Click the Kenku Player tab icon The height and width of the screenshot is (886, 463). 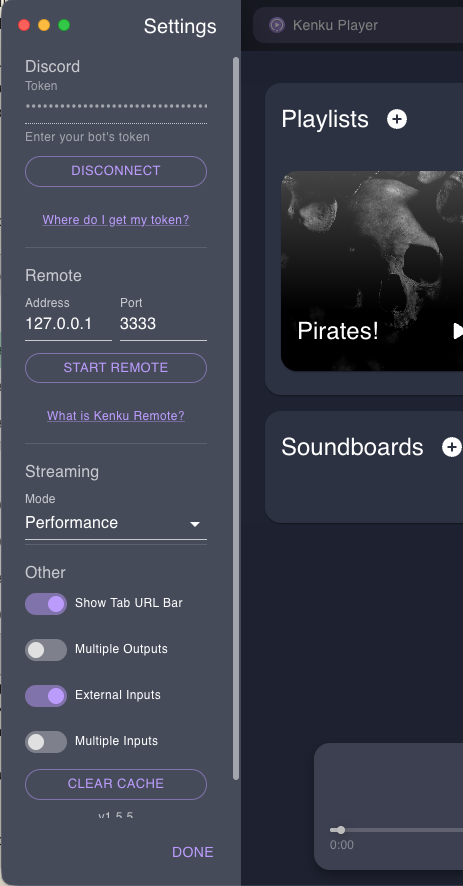(x=276, y=25)
